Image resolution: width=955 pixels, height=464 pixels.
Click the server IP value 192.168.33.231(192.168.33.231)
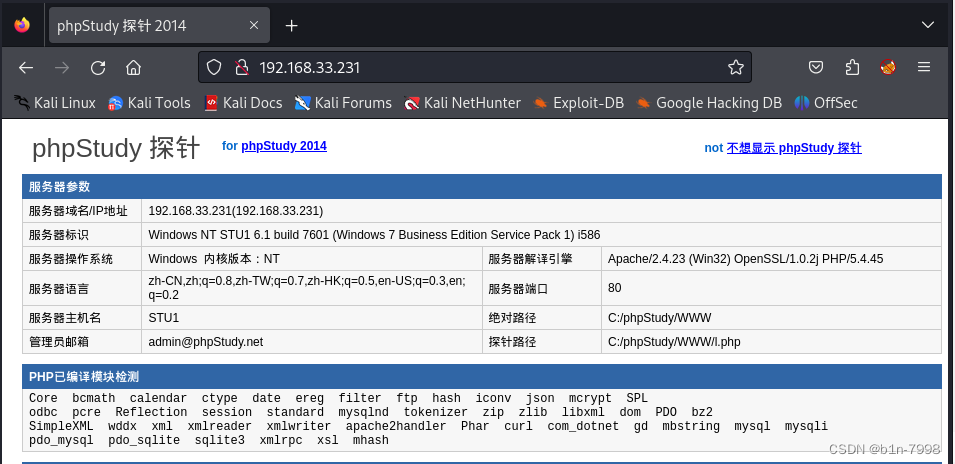point(236,211)
